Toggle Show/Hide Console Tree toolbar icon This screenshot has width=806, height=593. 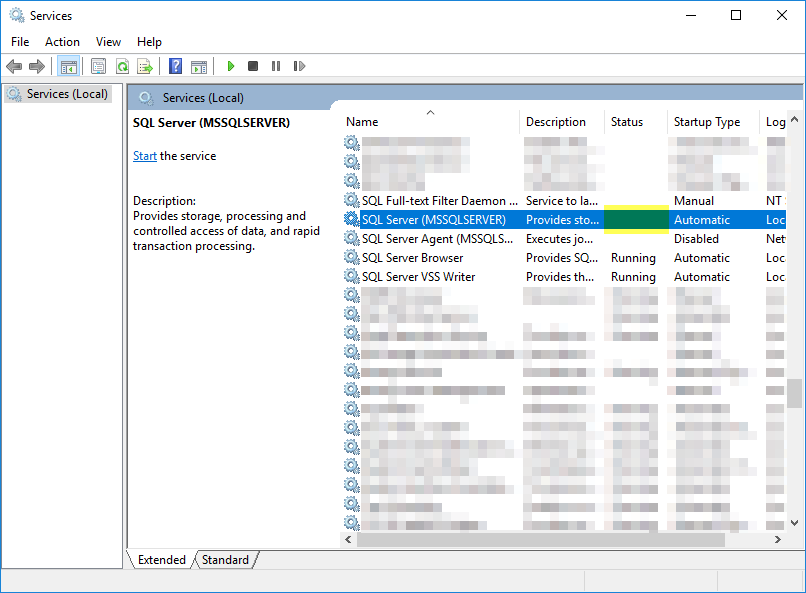click(x=68, y=66)
